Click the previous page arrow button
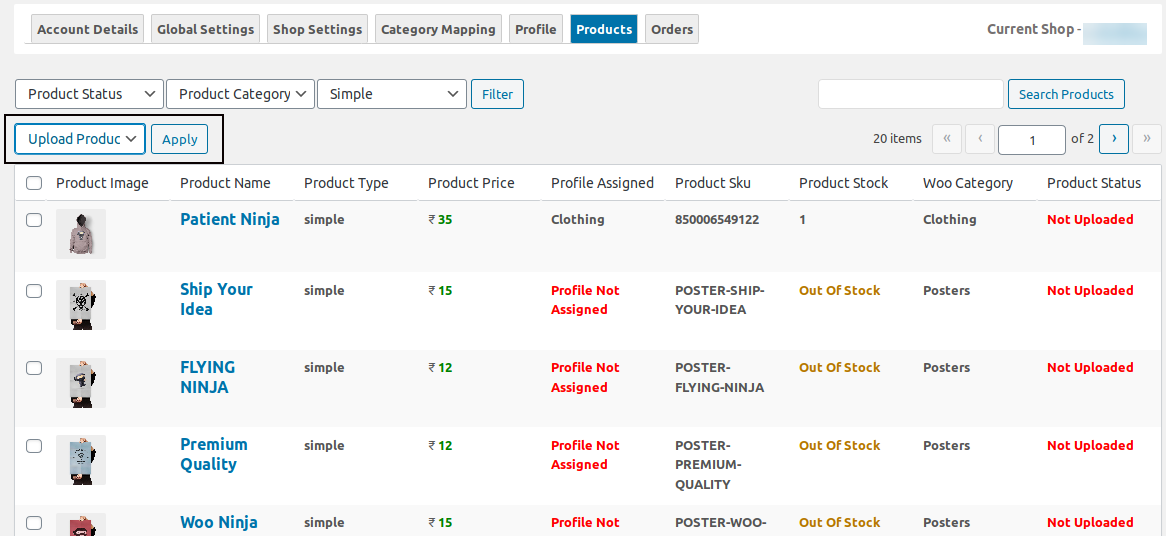 [980, 138]
